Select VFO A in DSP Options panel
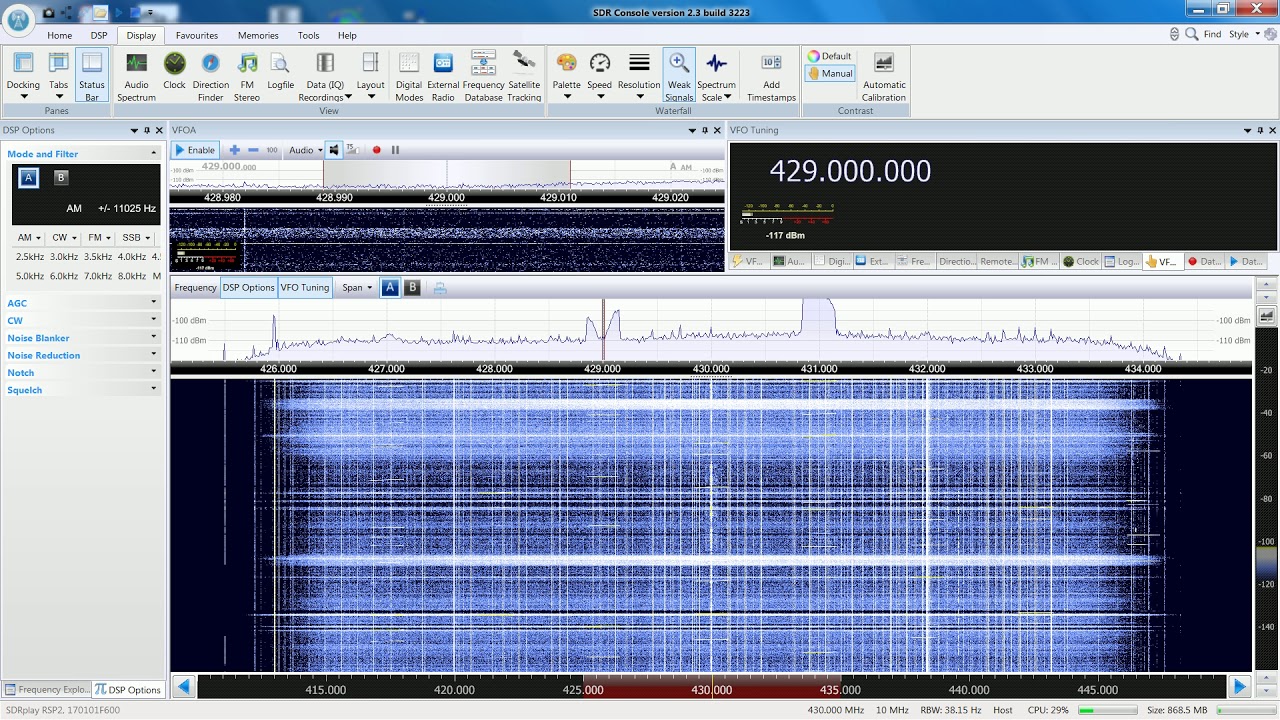The width and height of the screenshot is (1280, 720). (29, 178)
